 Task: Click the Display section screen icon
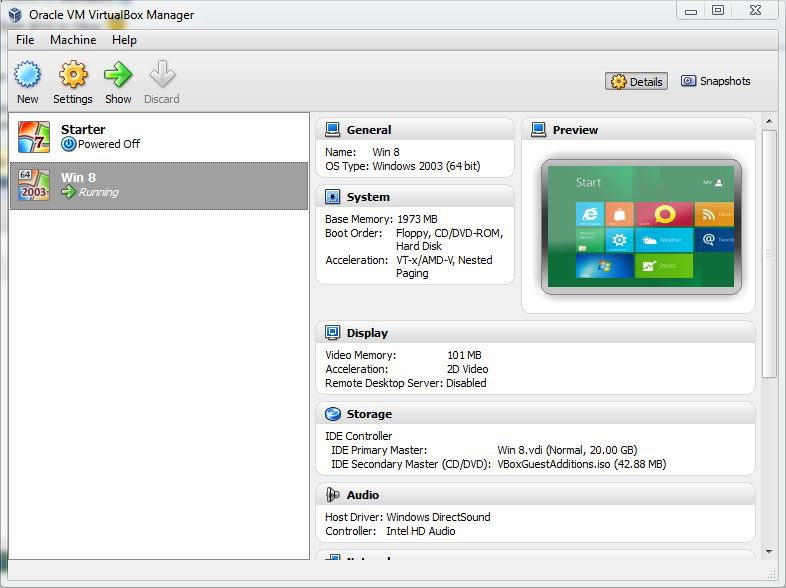tap(332, 332)
